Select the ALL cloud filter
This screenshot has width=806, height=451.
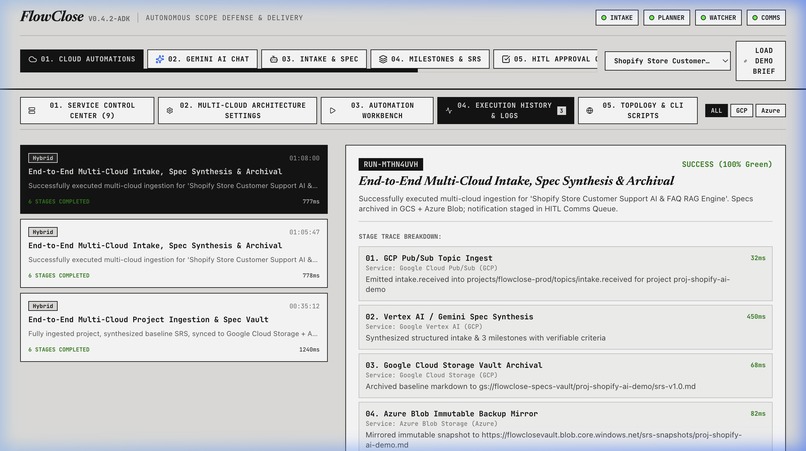pos(716,111)
